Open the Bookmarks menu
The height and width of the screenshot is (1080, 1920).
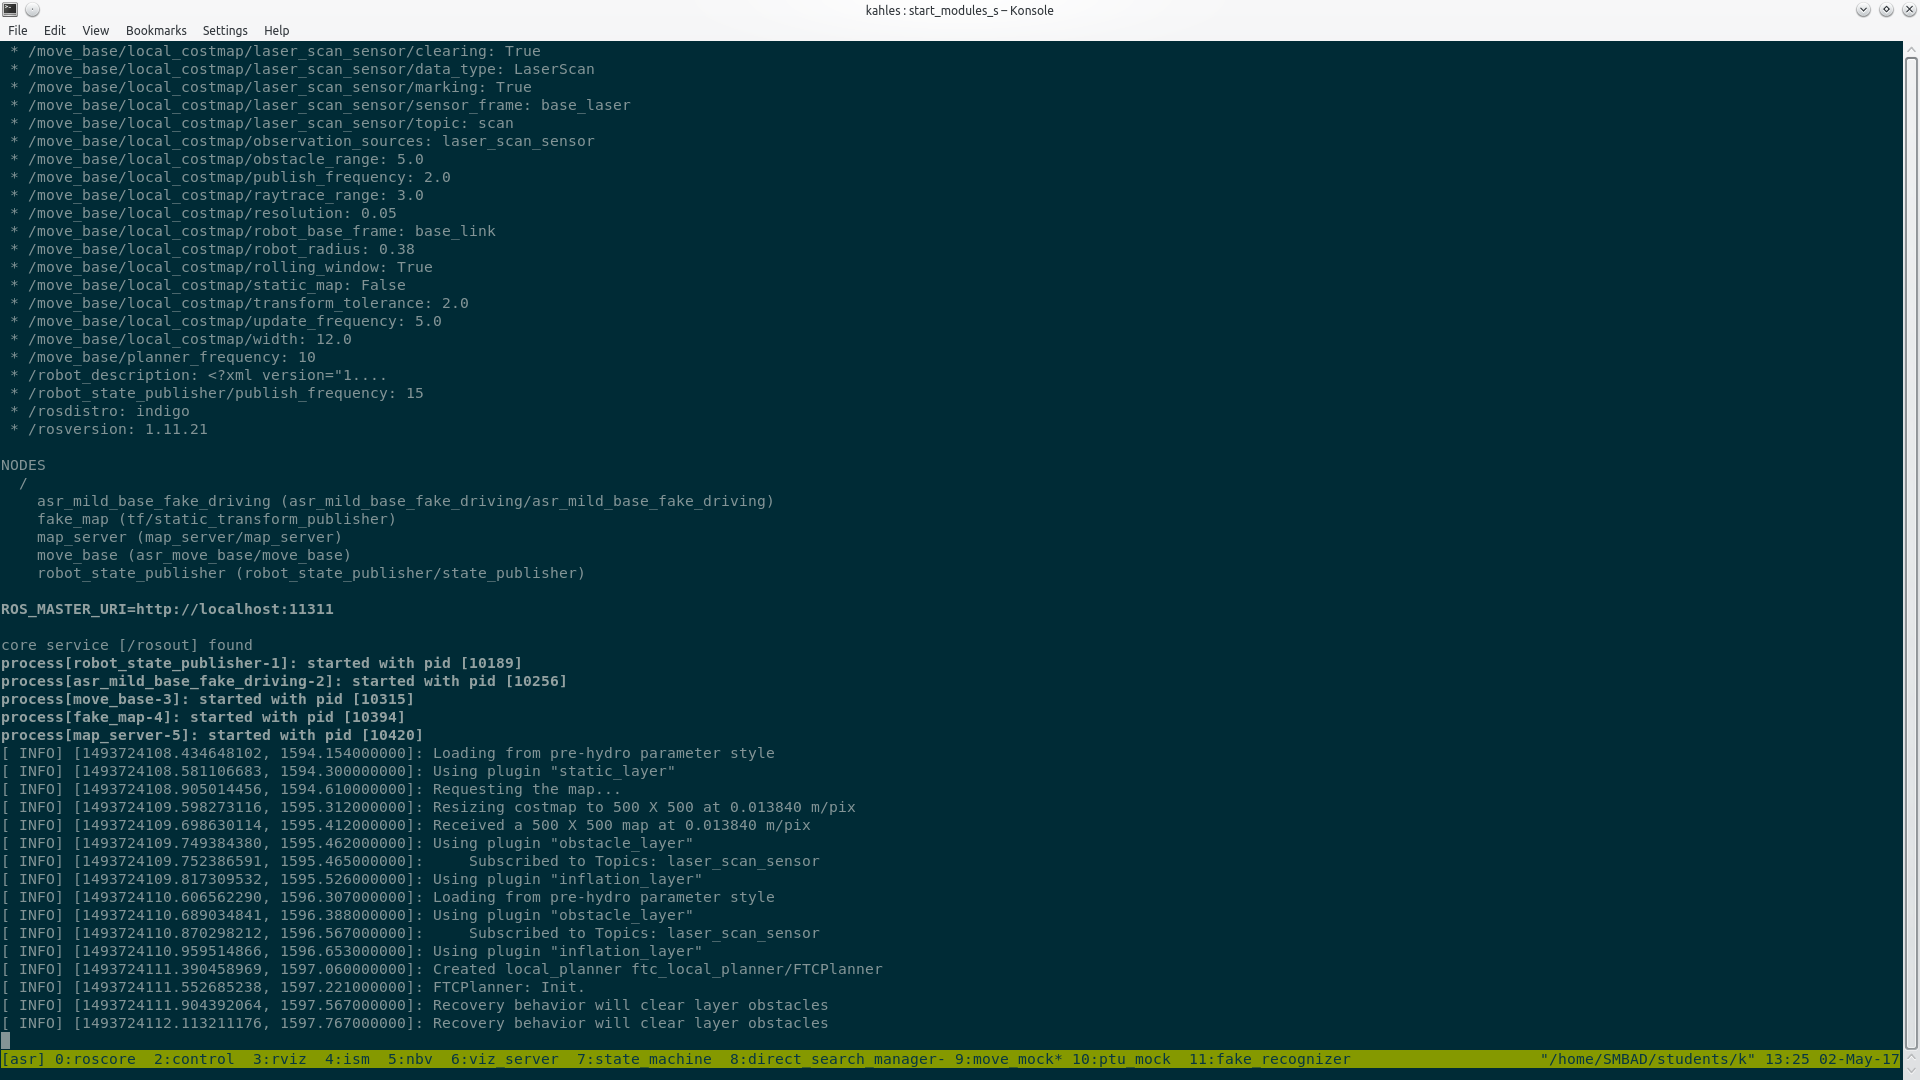click(156, 31)
